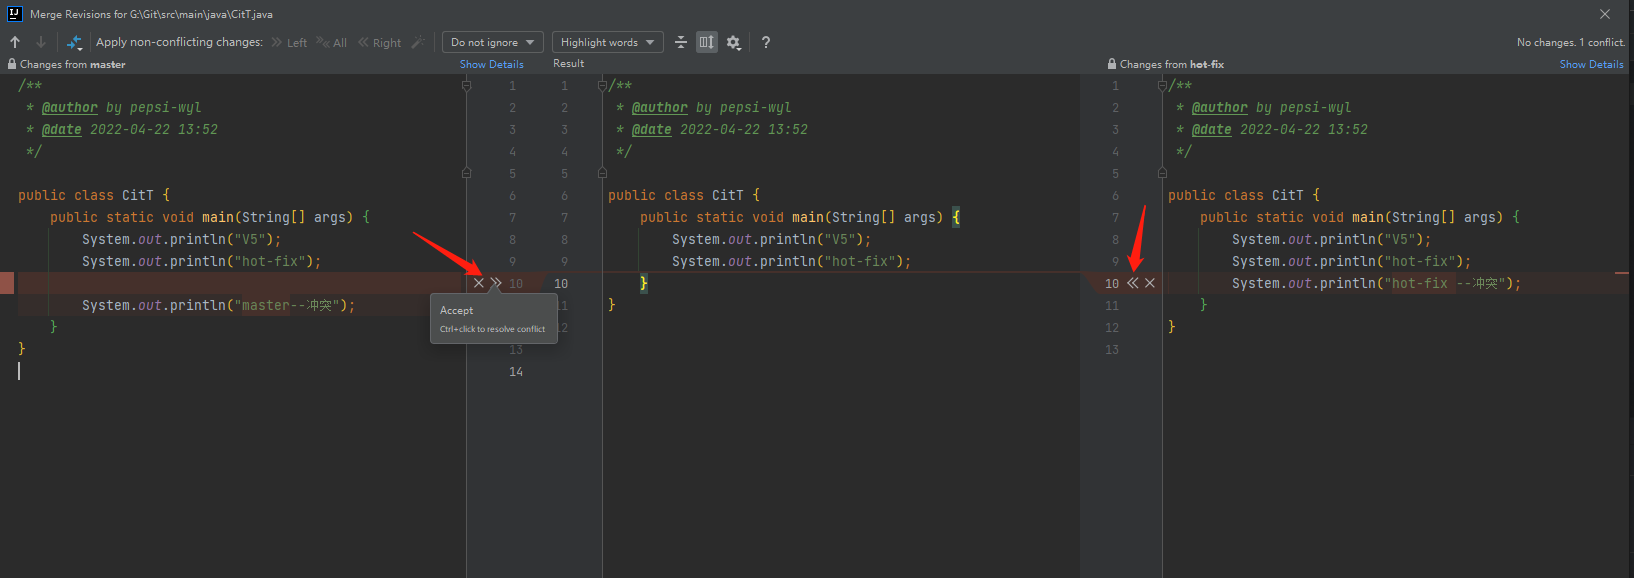The image size is (1634, 578).
Task: Toggle synchronize scrolling button
Action: 707,42
